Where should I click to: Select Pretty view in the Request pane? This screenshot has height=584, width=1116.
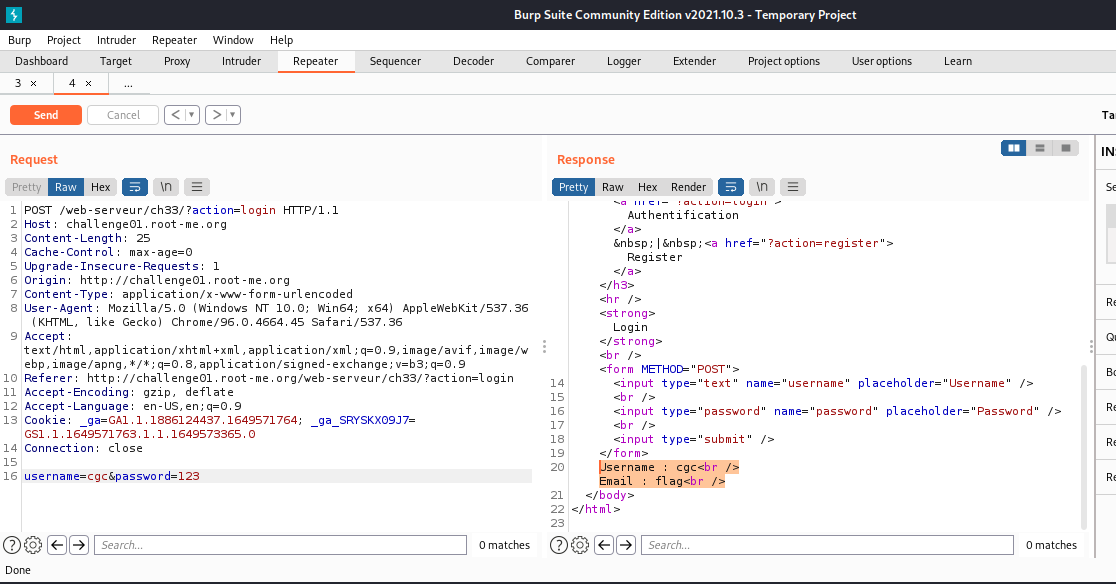(x=26, y=187)
